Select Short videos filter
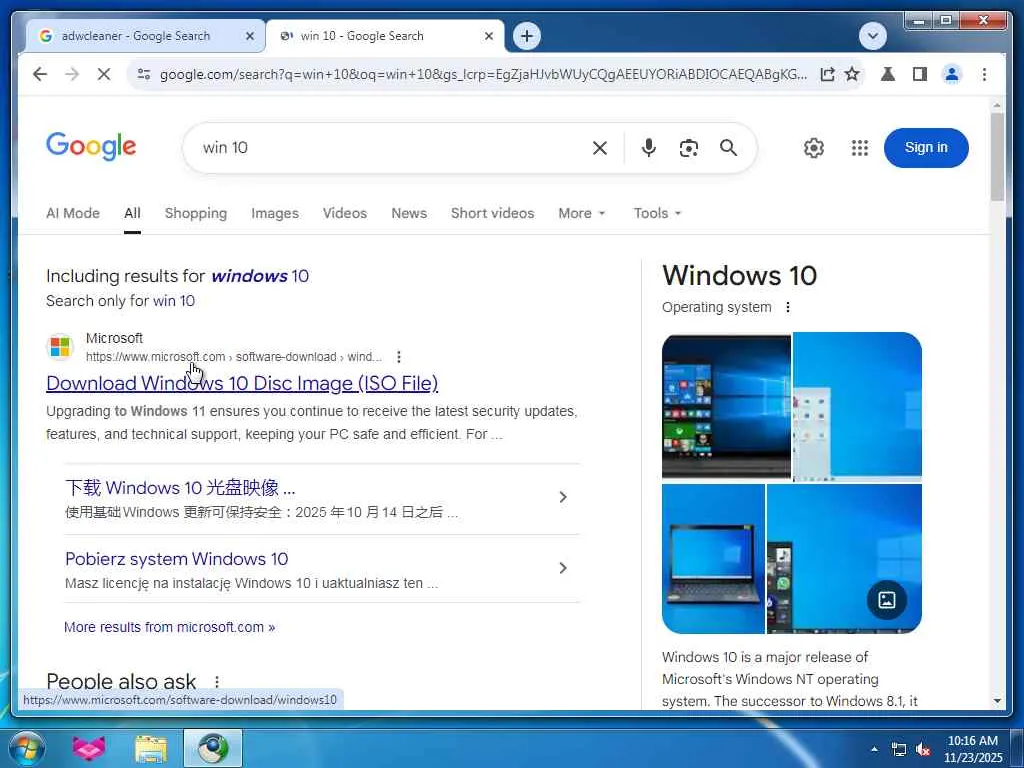Screen dimensions: 1024x768 (x=492, y=214)
